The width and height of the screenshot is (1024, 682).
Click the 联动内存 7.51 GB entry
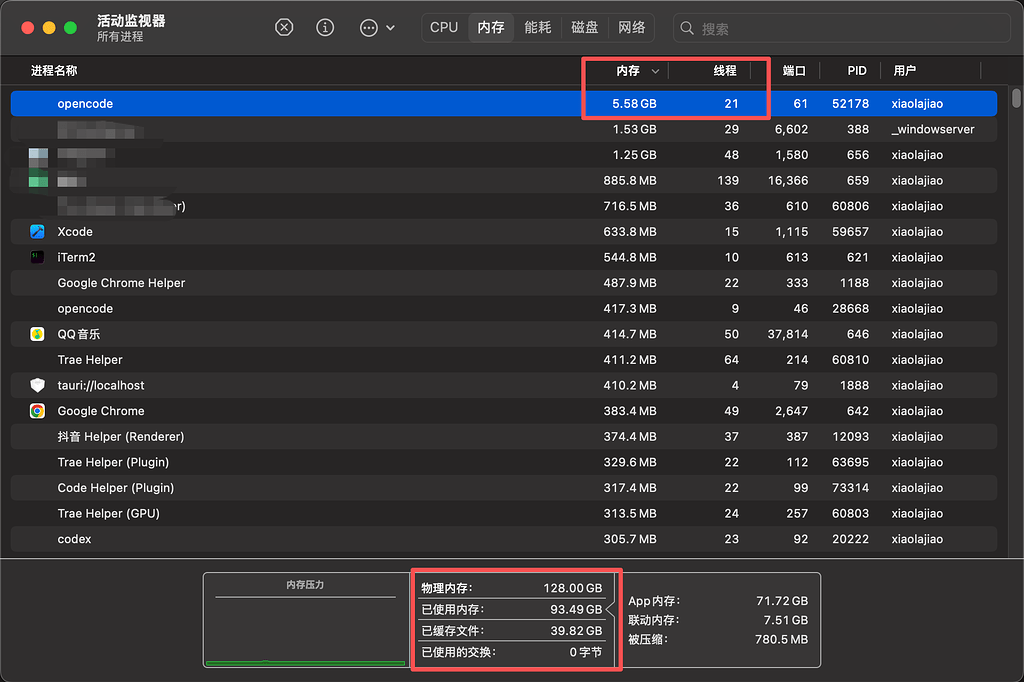[x=718, y=620]
